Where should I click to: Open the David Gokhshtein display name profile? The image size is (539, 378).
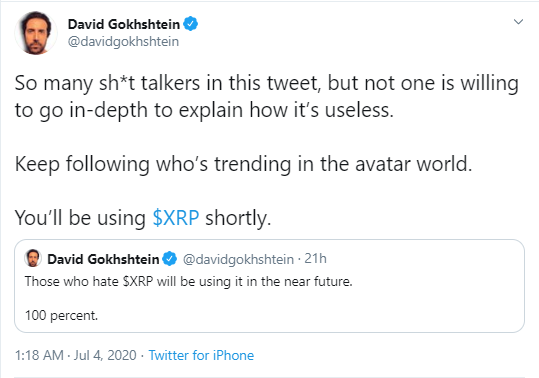click(124, 24)
